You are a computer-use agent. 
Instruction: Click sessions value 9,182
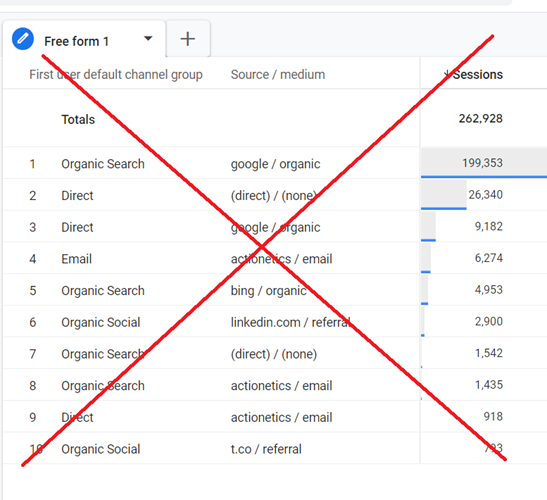[x=488, y=226]
